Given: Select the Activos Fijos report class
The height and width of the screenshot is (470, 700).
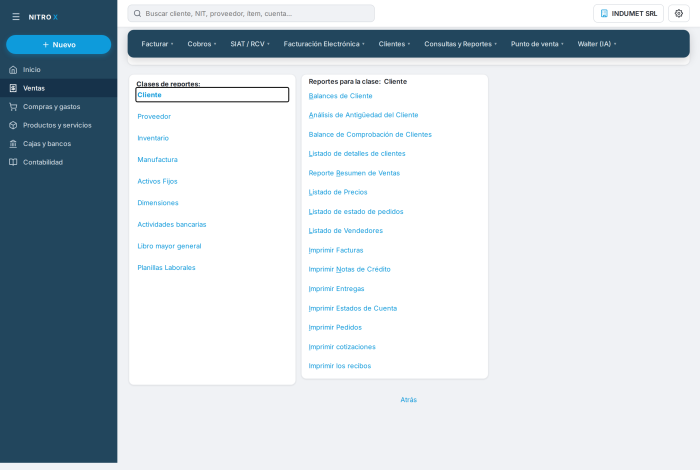Looking at the screenshot, I should click(158, 181).
